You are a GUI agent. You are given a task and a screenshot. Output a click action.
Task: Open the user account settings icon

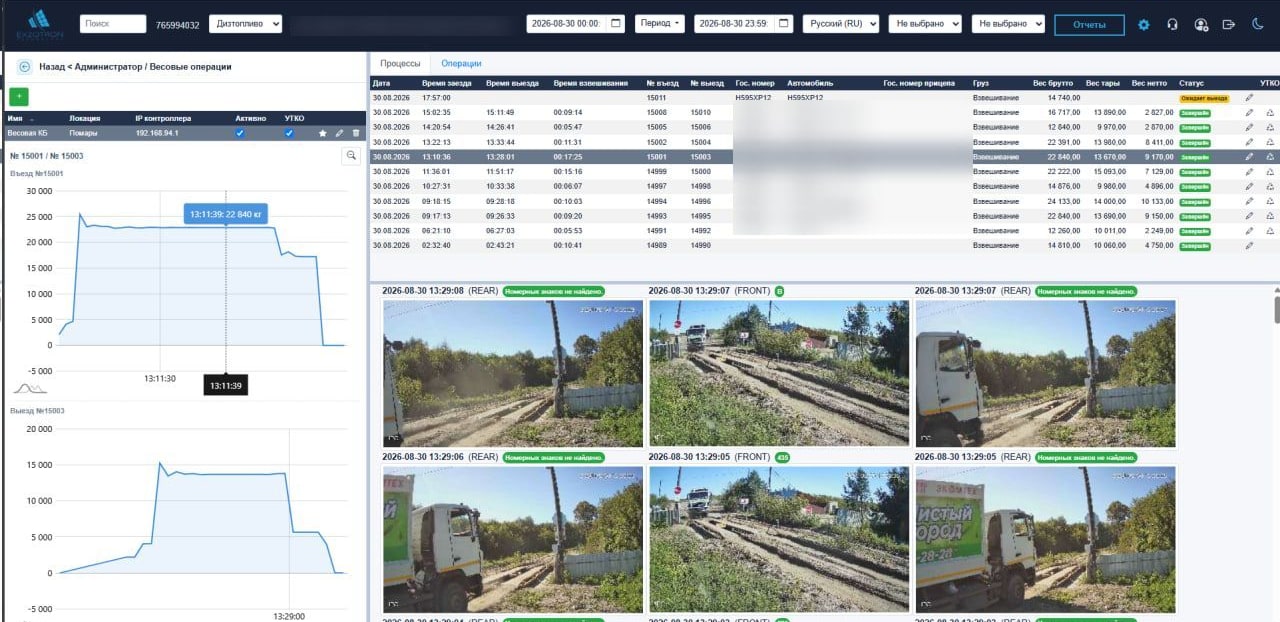[1201, 24]
